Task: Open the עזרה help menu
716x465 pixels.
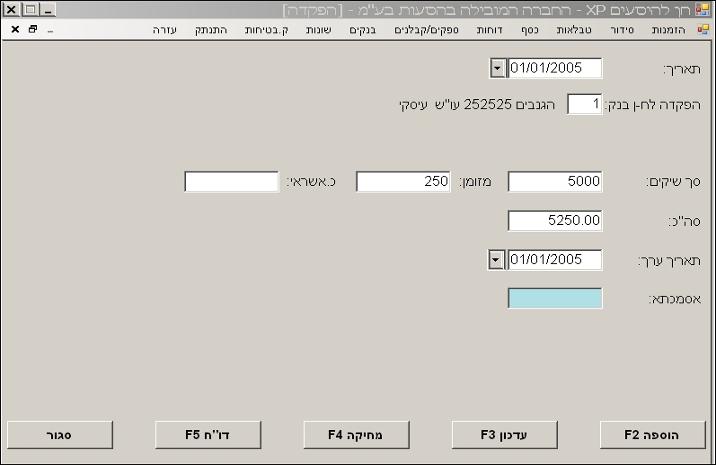Action: tap(164, 30)
